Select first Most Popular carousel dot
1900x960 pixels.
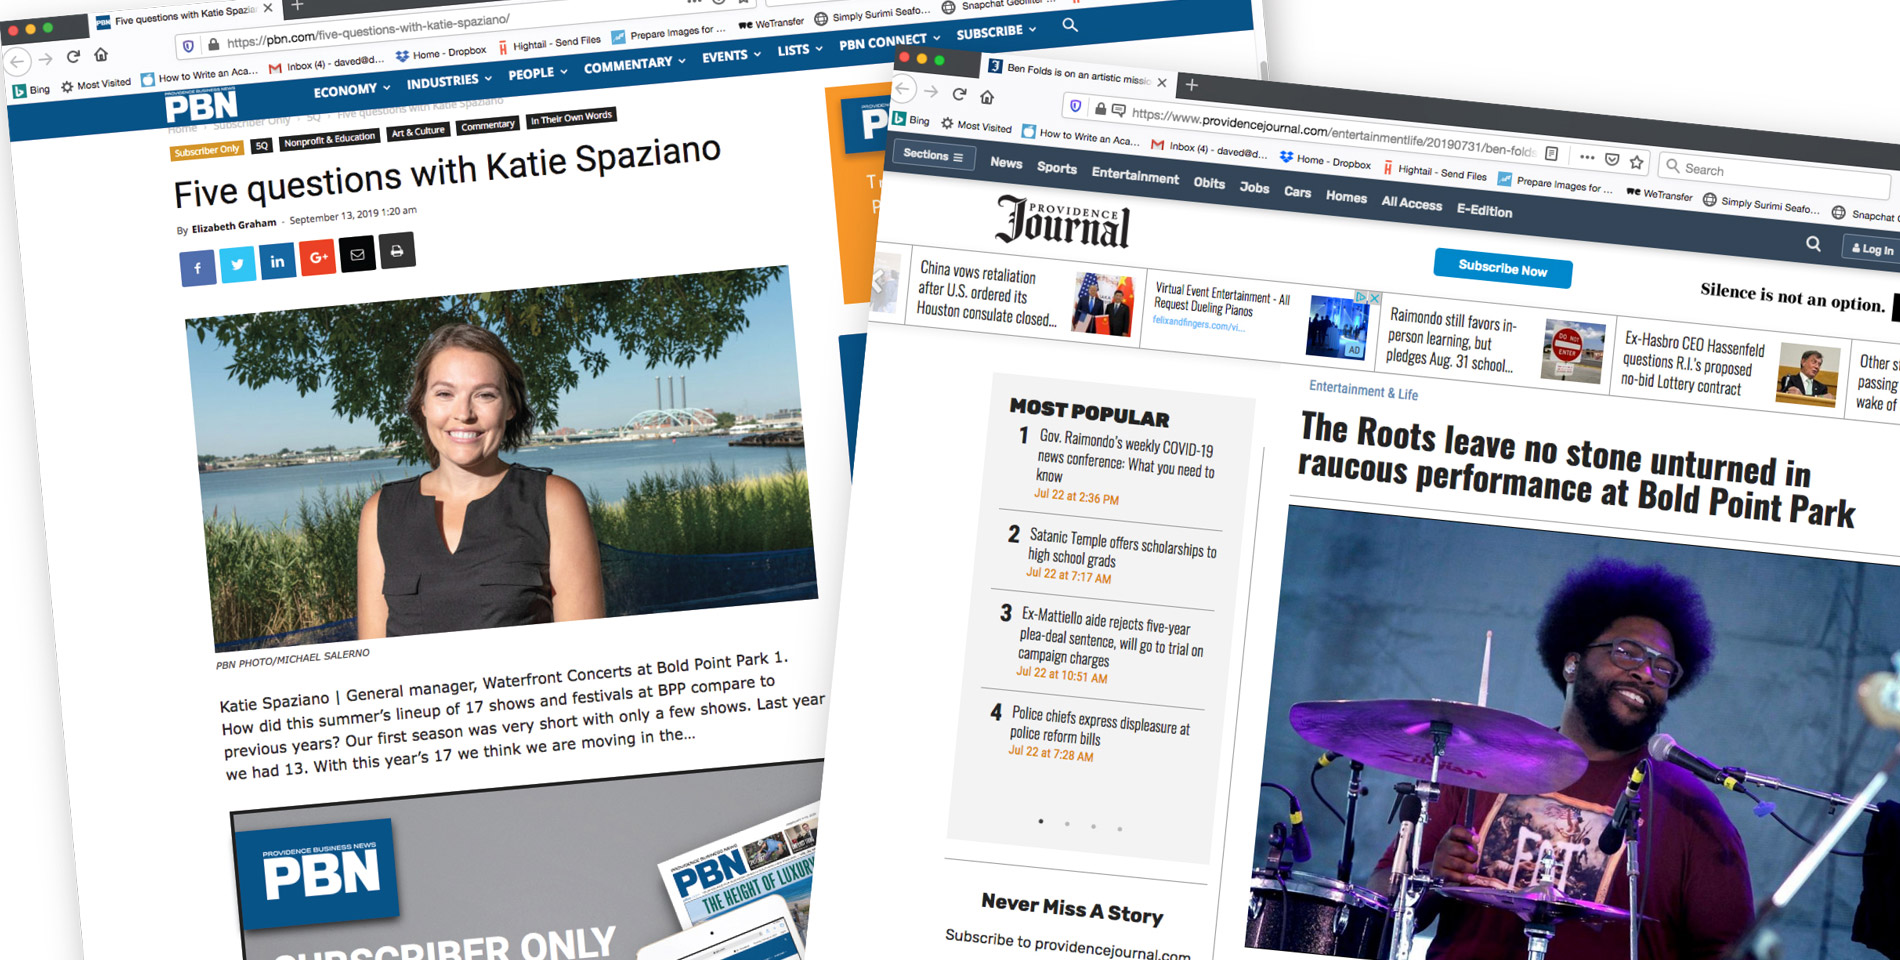pos(1041,821)
